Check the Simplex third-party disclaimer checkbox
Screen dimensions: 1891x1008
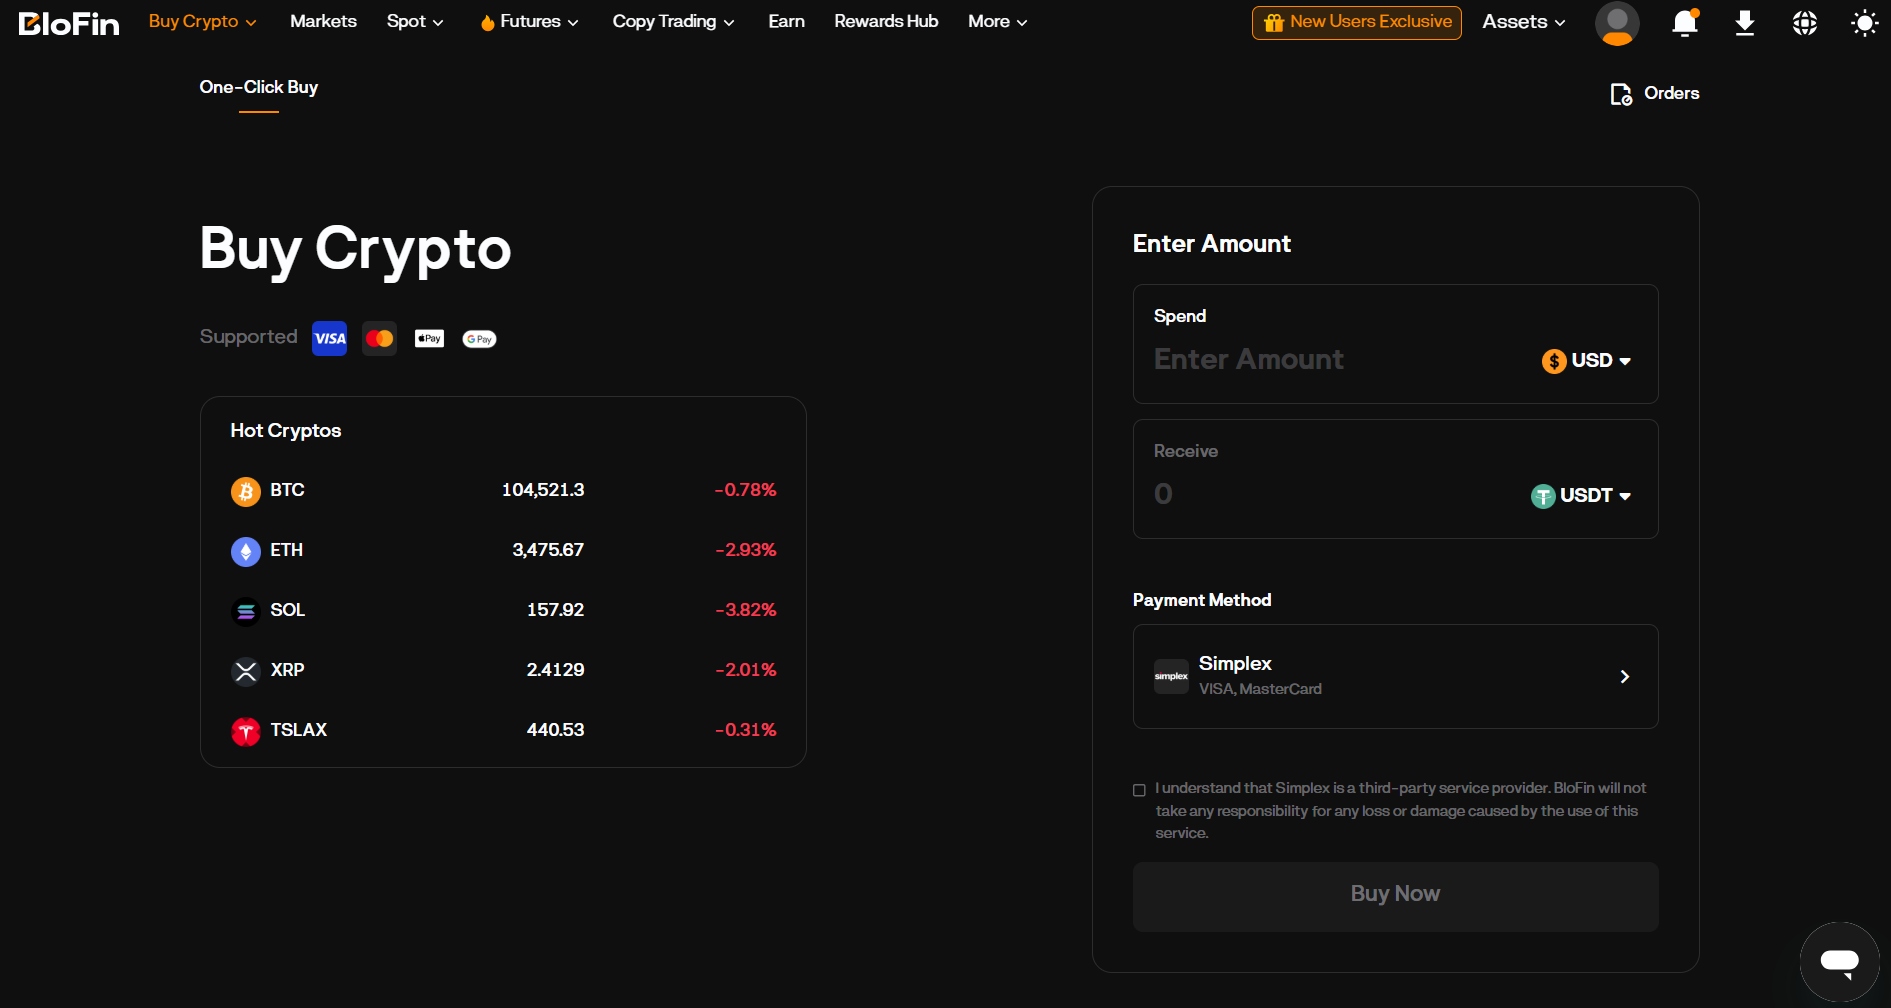tap(1139, 790)
